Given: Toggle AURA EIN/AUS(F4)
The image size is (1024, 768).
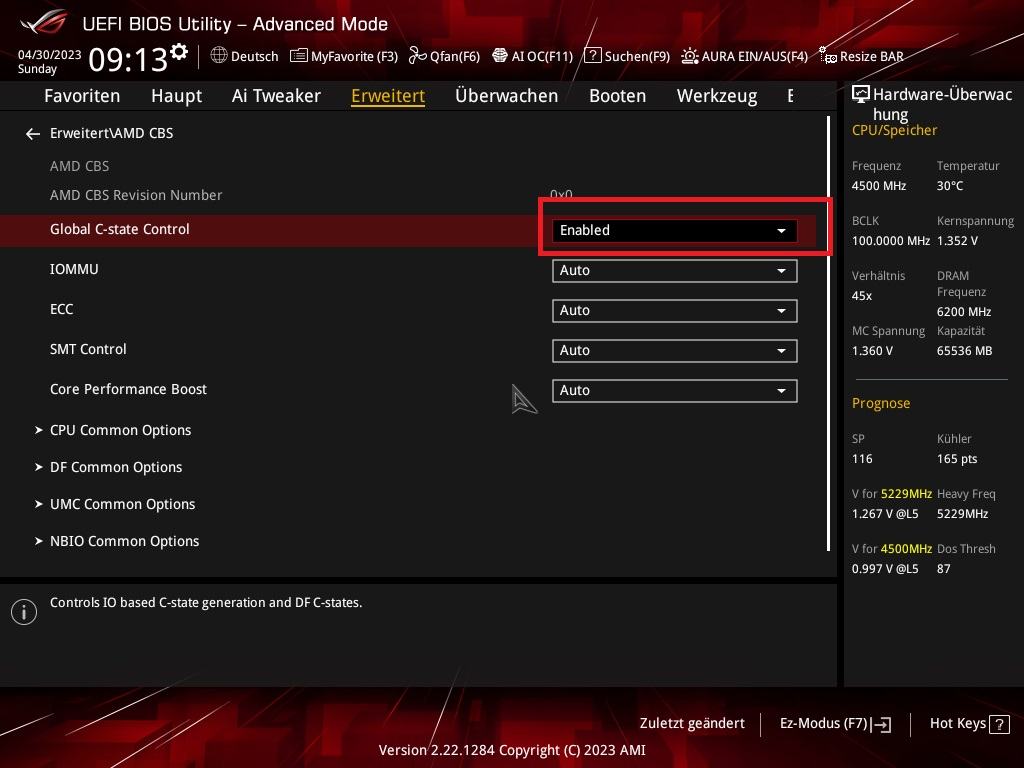Looking at the screenshot, I should 744,56.
